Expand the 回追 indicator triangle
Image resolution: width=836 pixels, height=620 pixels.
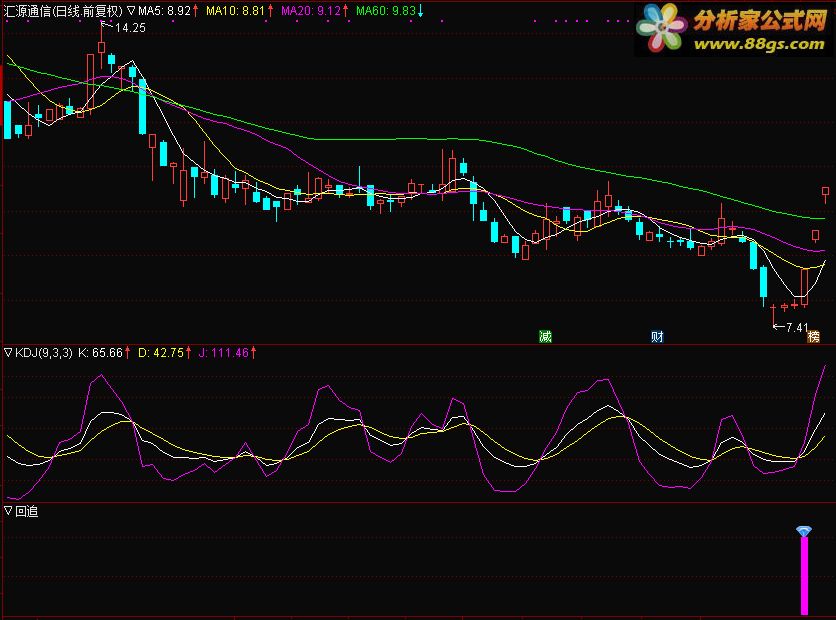[x=8, y=511]
